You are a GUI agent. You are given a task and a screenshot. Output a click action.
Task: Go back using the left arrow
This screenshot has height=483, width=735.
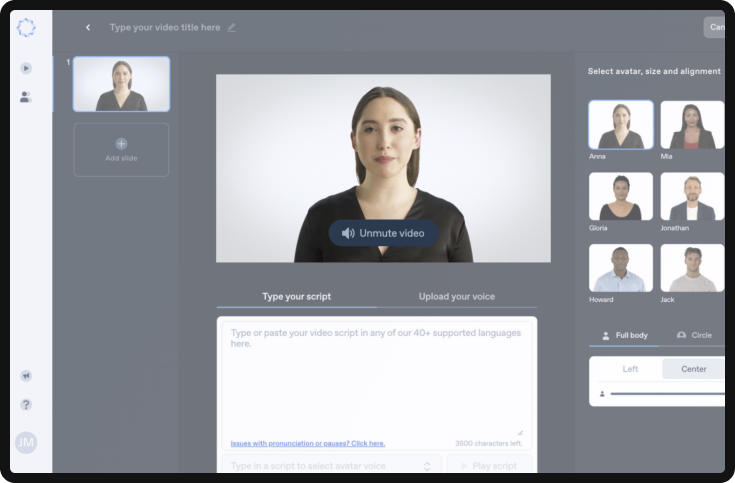[x=88, y=28]
